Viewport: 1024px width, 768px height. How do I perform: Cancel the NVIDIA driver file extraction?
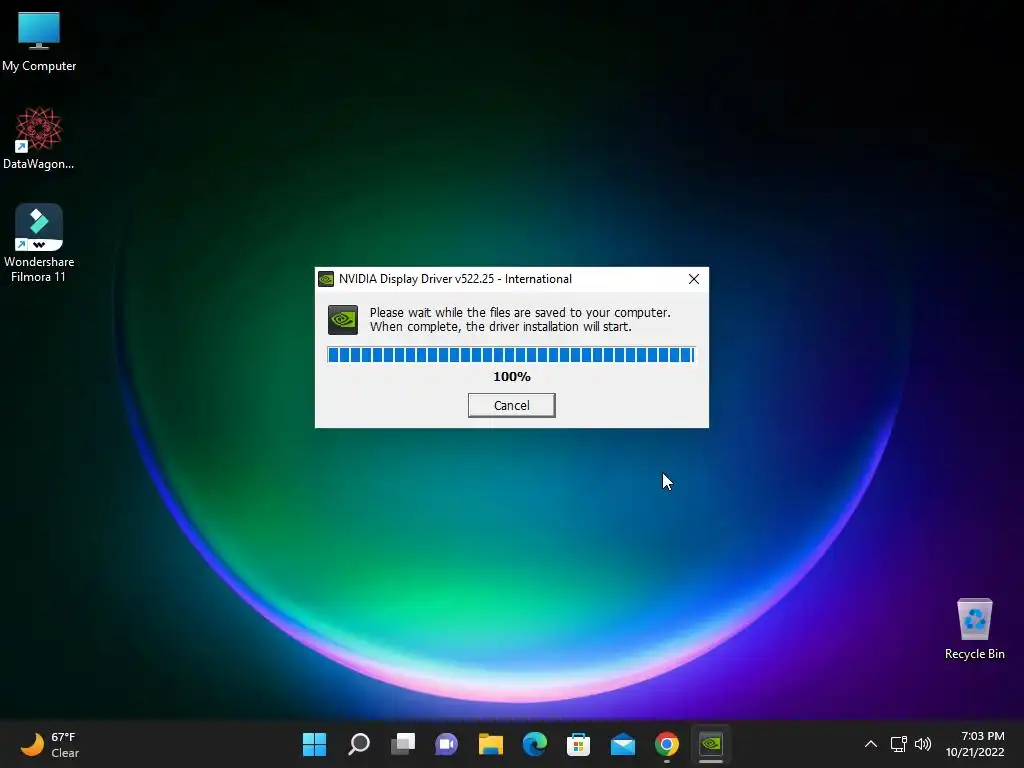[x=511, y=405]
